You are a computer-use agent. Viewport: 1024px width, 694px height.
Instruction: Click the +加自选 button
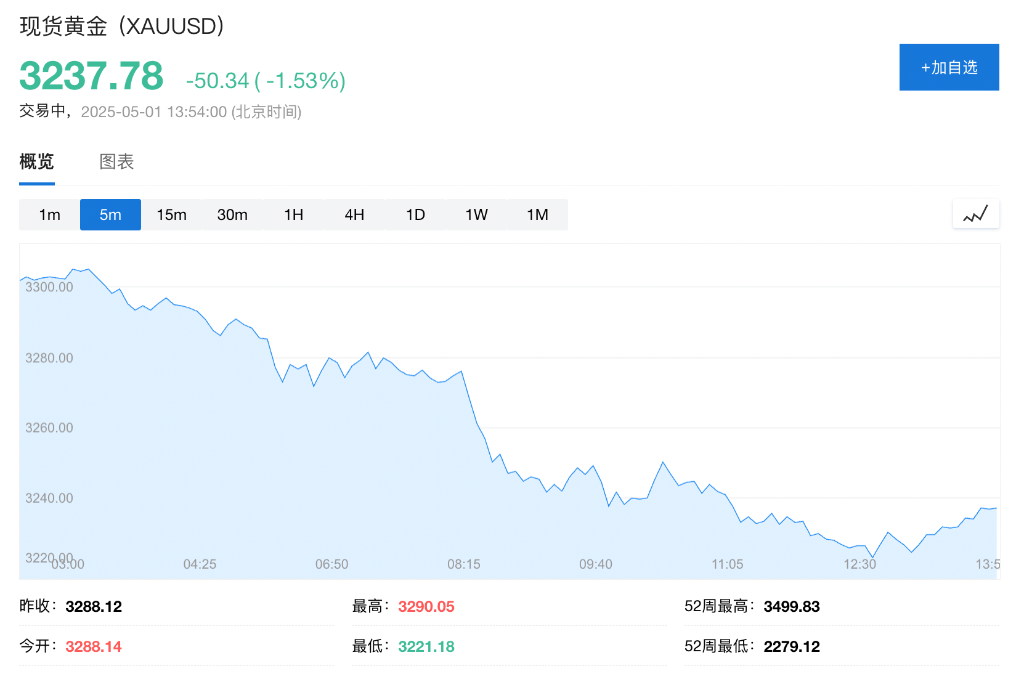948,67
